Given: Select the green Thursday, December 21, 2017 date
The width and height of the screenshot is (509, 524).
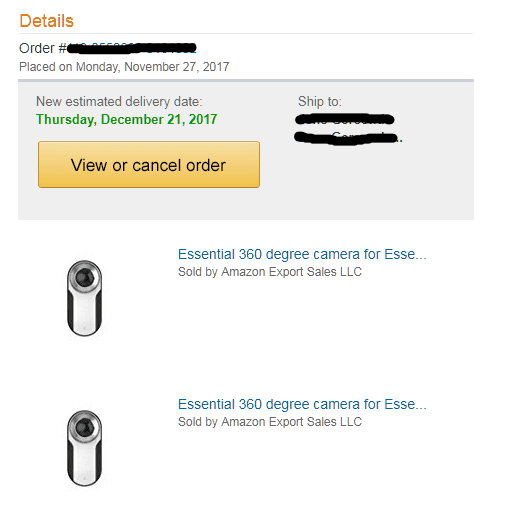Looking at the screenshot, I should [127, 119].
